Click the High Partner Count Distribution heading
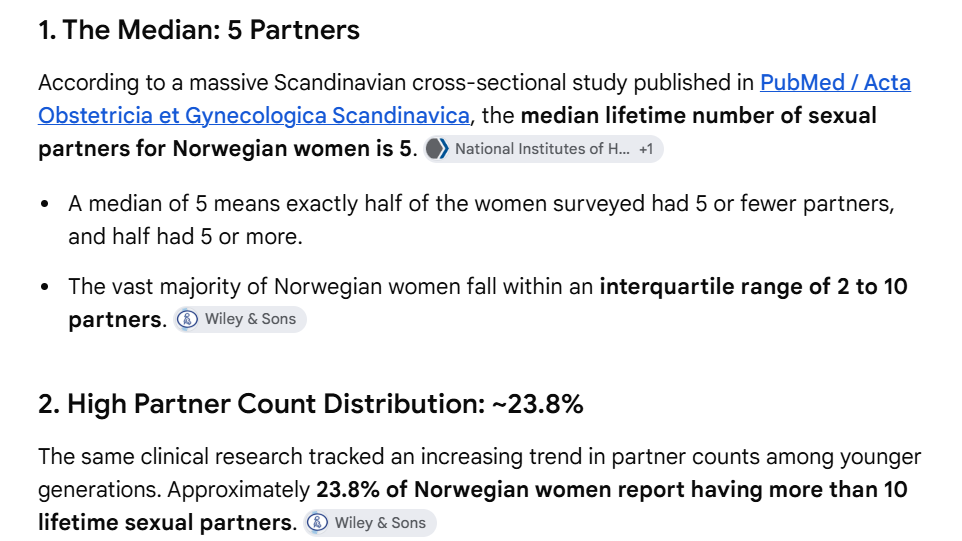 tap(276, 404)
